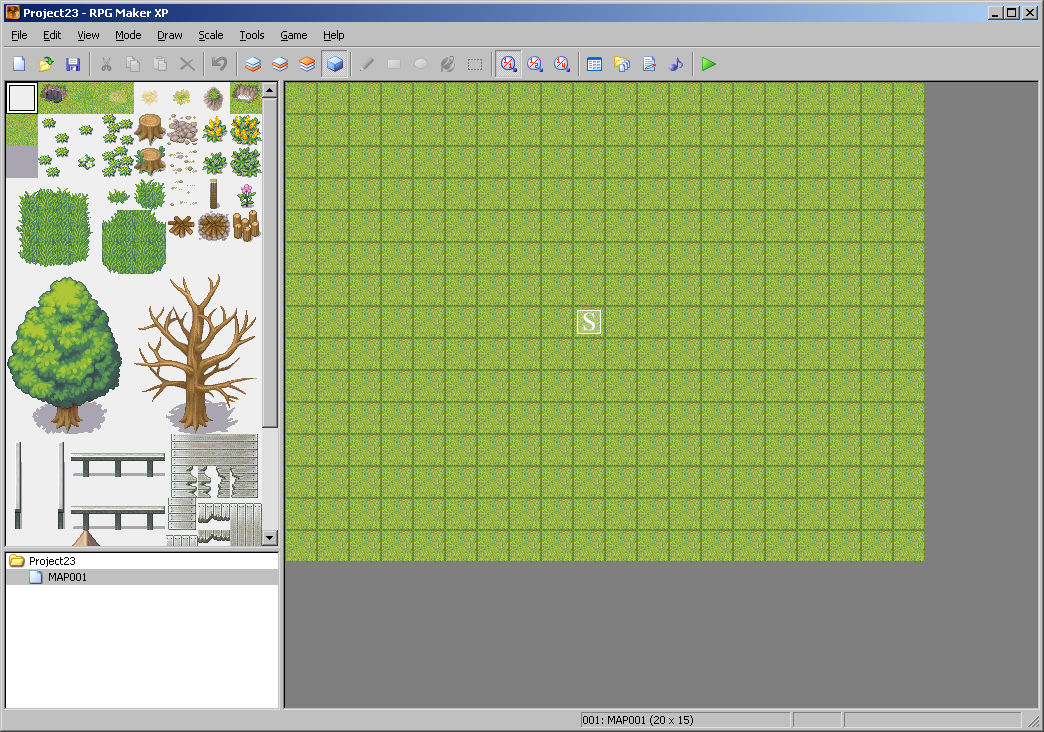Switch to Layer 2 editing mode
The height and width of the screenshot is (732, 1044).
click(x=280, y=64)
